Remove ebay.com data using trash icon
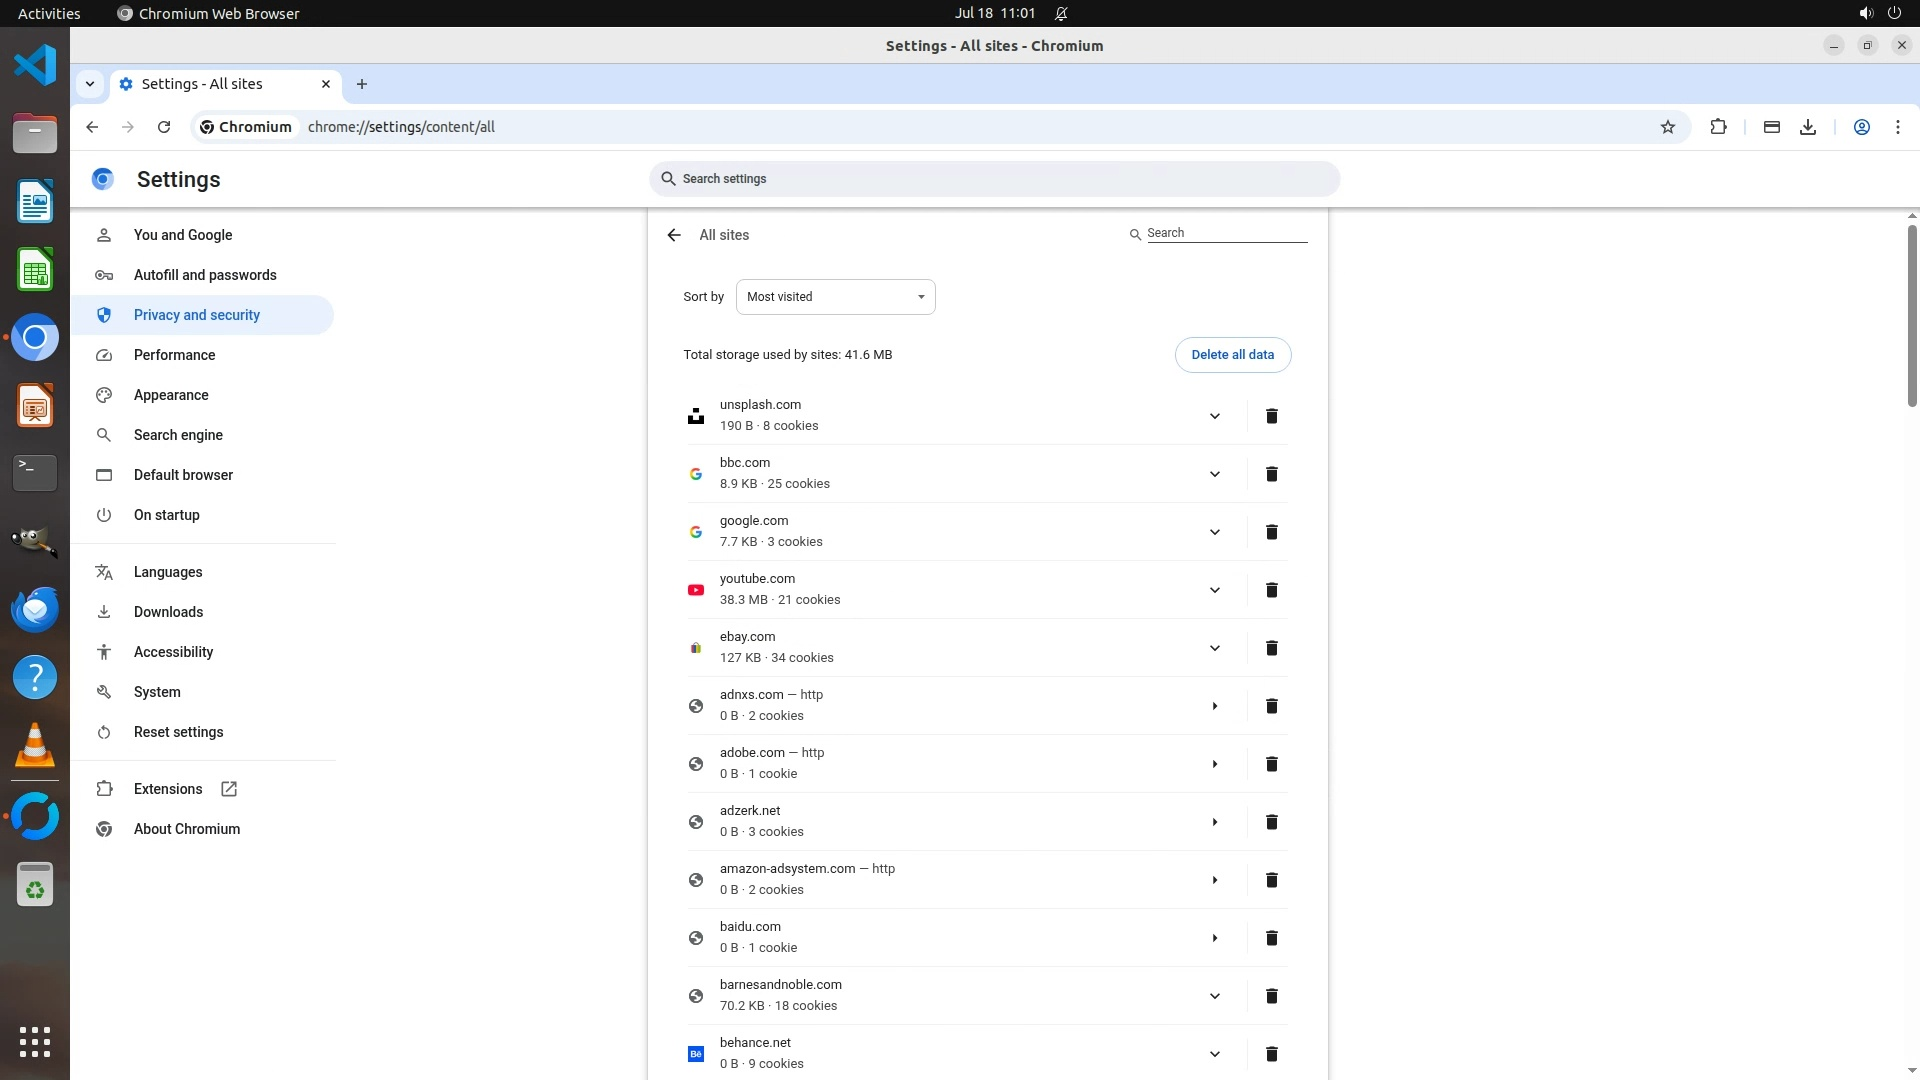Viewport: 1920px width, 1080px height. [1271, 648]
